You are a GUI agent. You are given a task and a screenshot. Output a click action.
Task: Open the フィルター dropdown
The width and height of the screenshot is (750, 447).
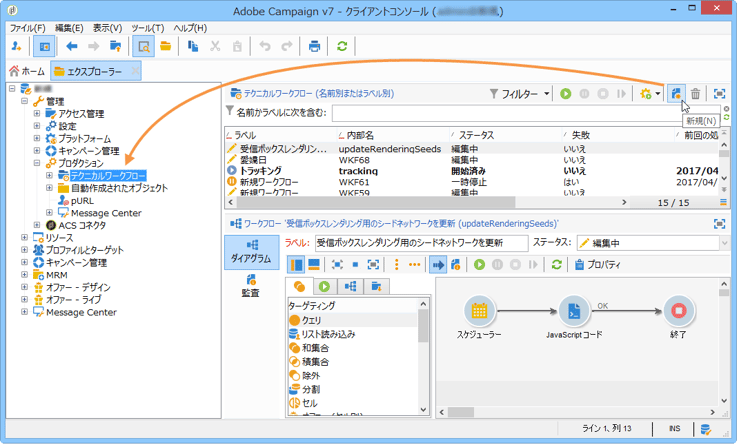tap(519, 94)
